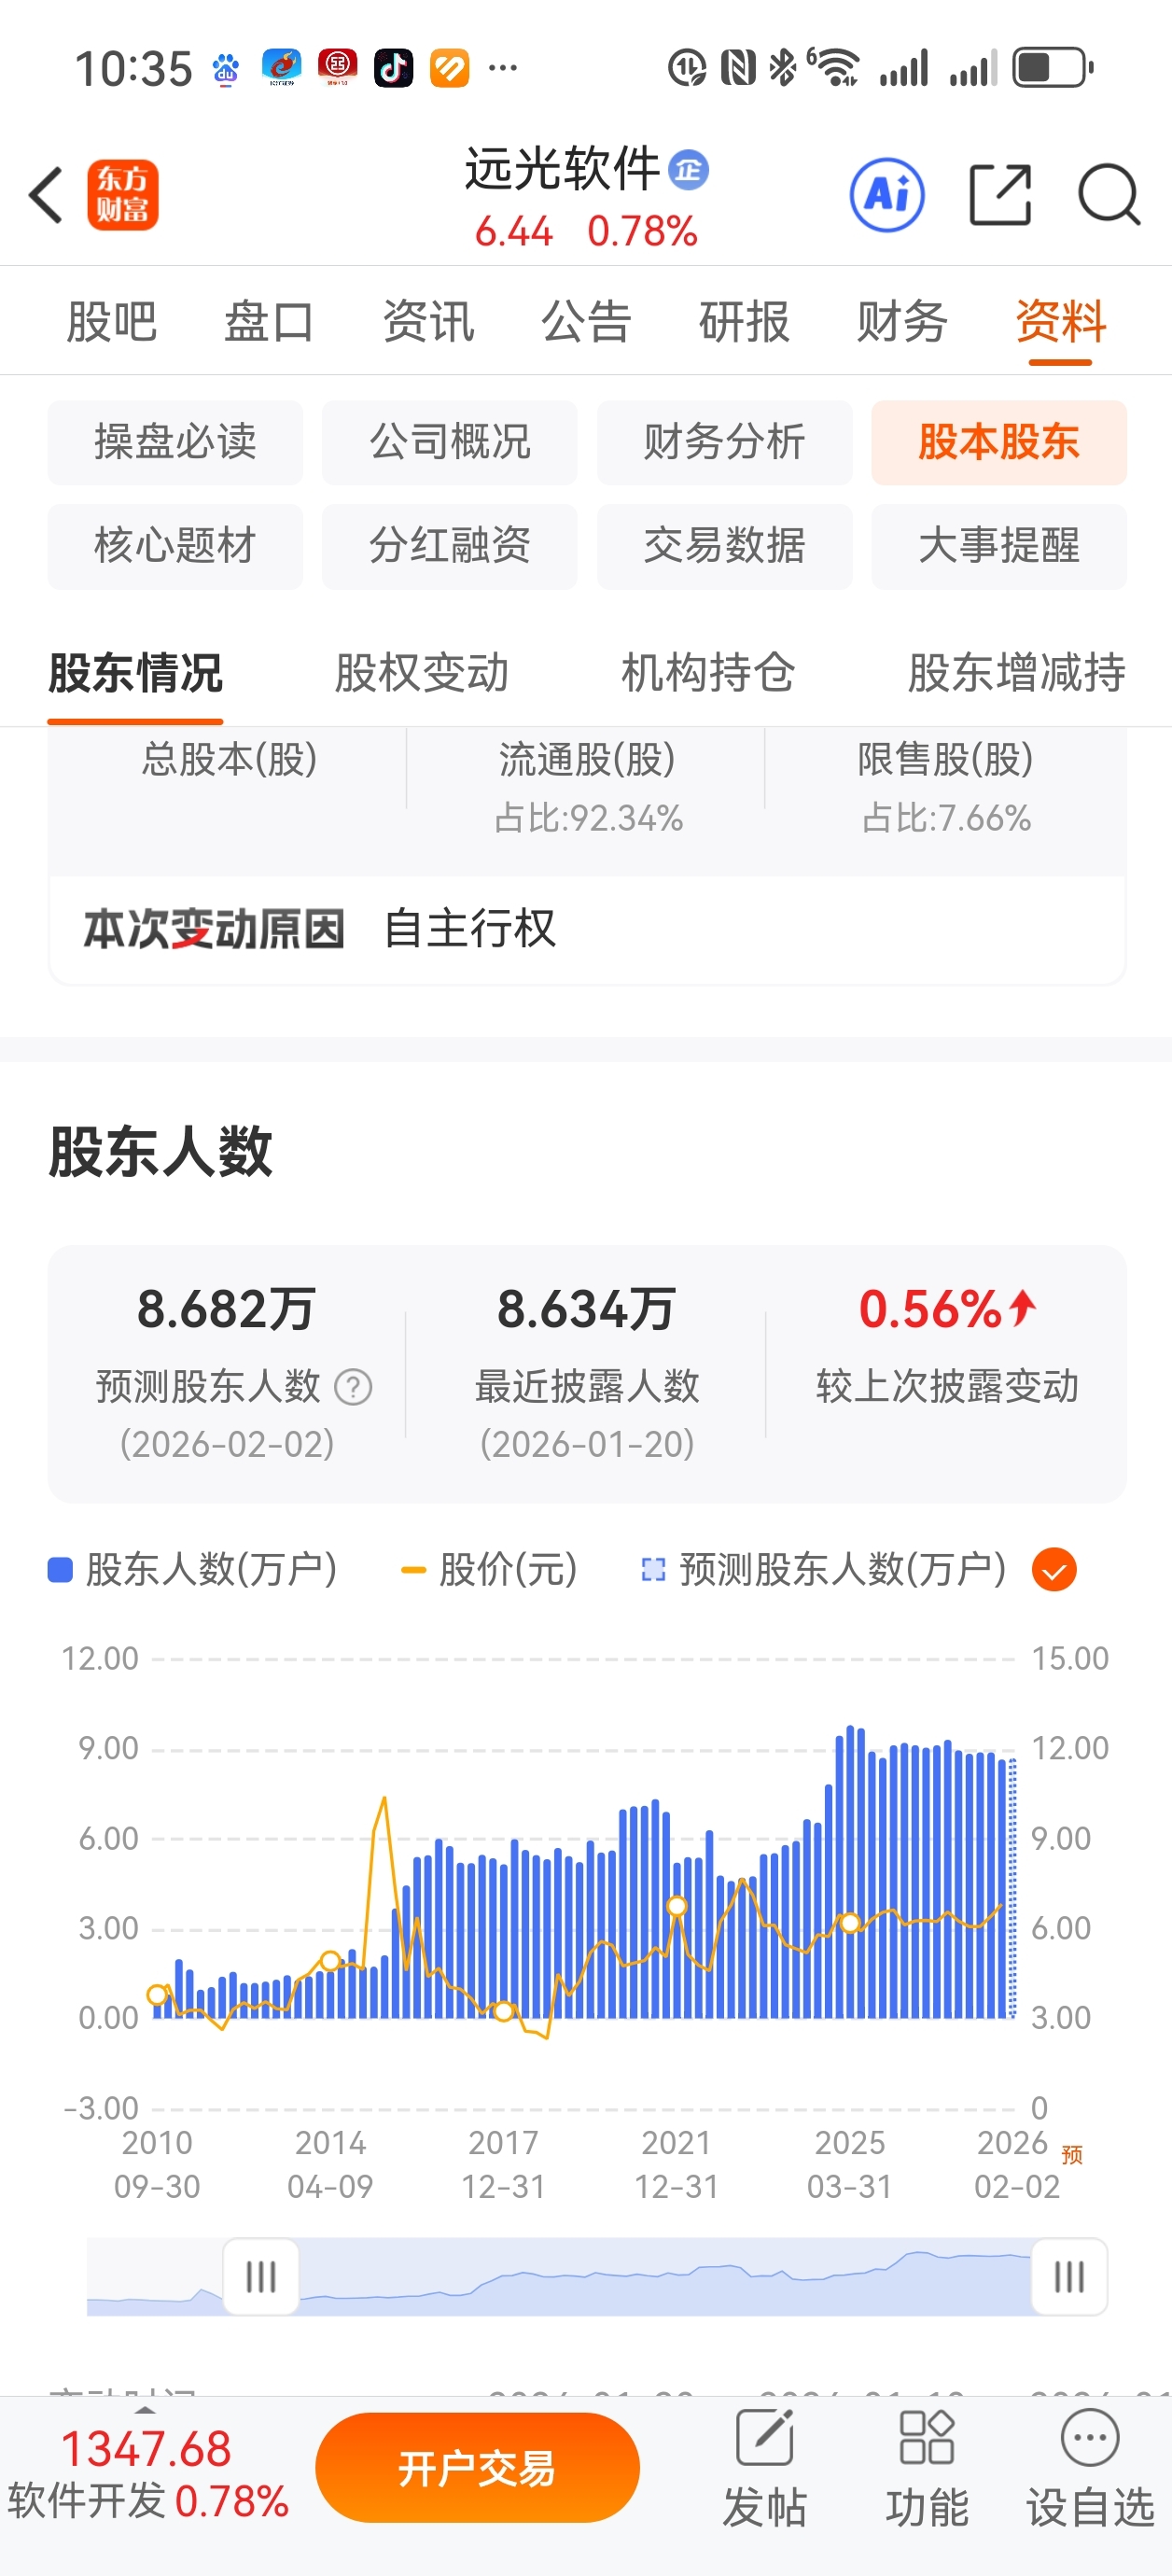
Task: Tap the 2021 12-31 price marker on chart
Action: pos(677,1907)
